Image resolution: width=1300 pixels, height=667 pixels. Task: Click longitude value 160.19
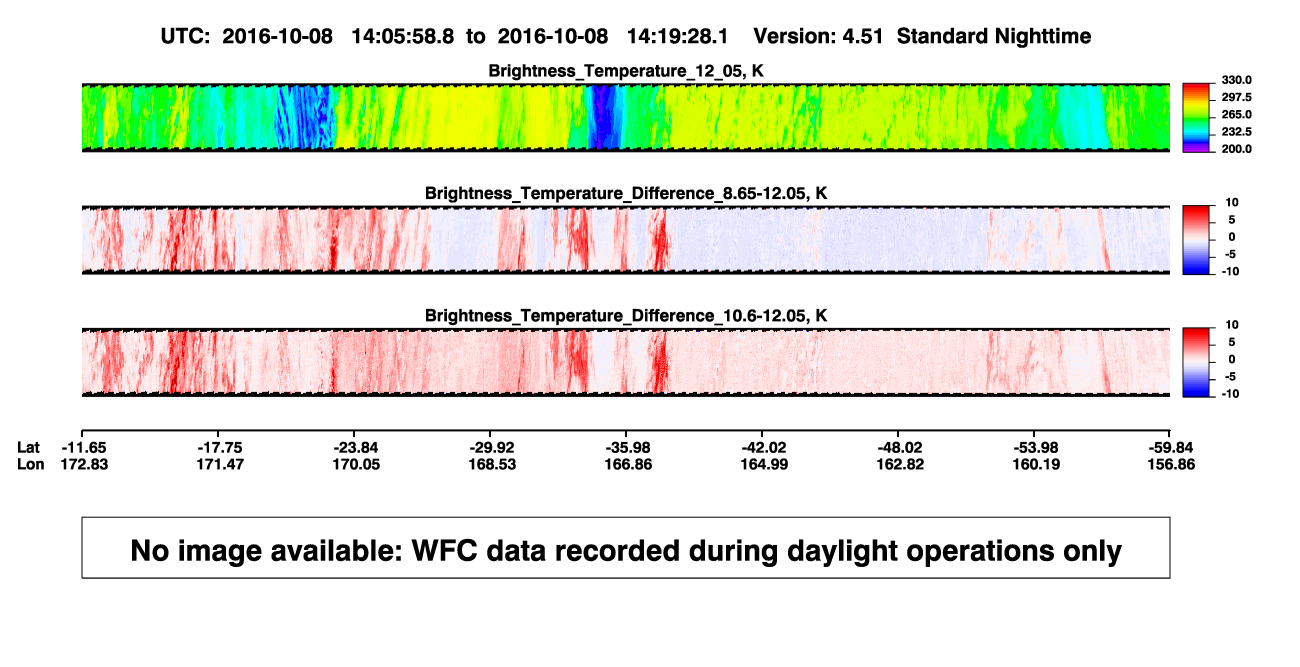(1034, 464)
